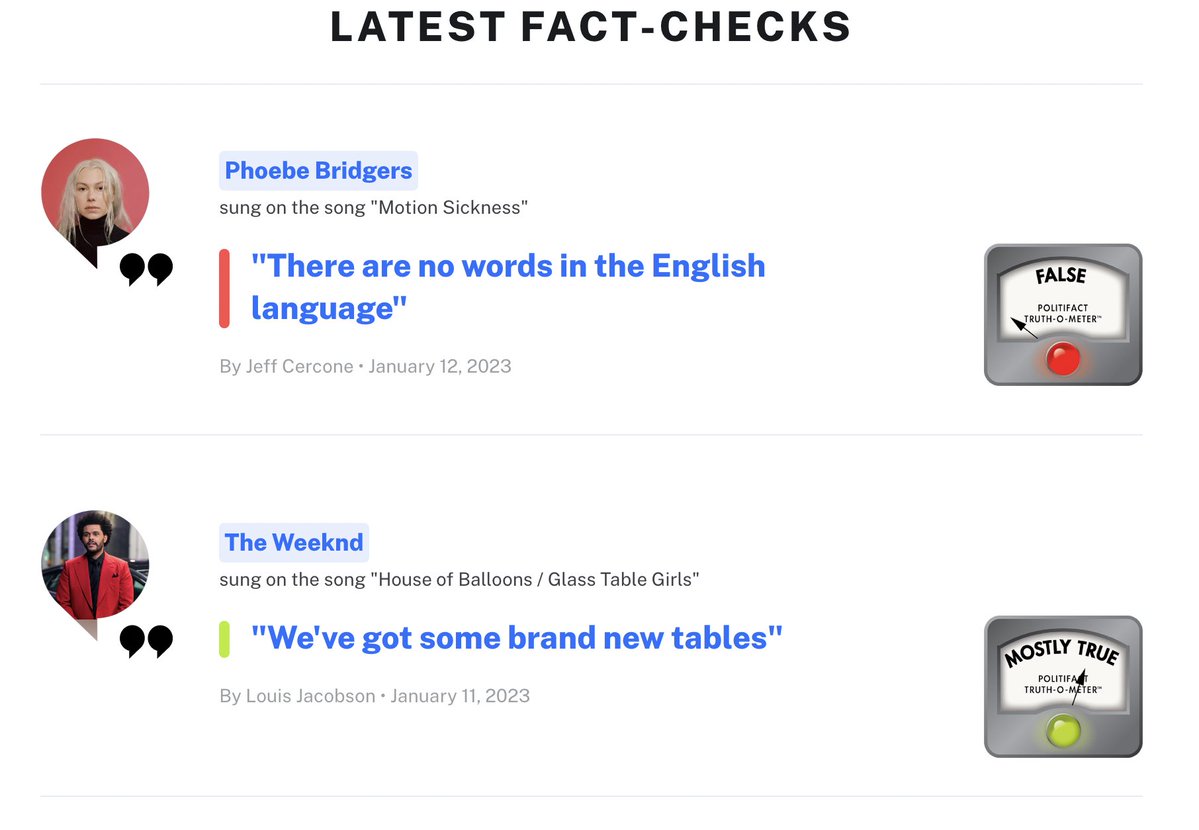The image size is (1199, 830).
Task: Click the quote marks beside The Weeknd's photo
Action: point(146,641)
